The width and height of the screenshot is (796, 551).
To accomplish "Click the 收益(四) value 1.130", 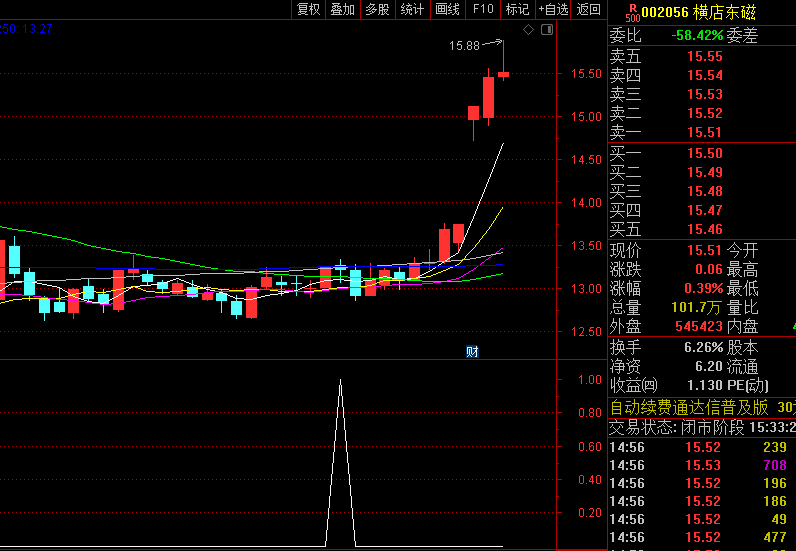I will [705, 385].
